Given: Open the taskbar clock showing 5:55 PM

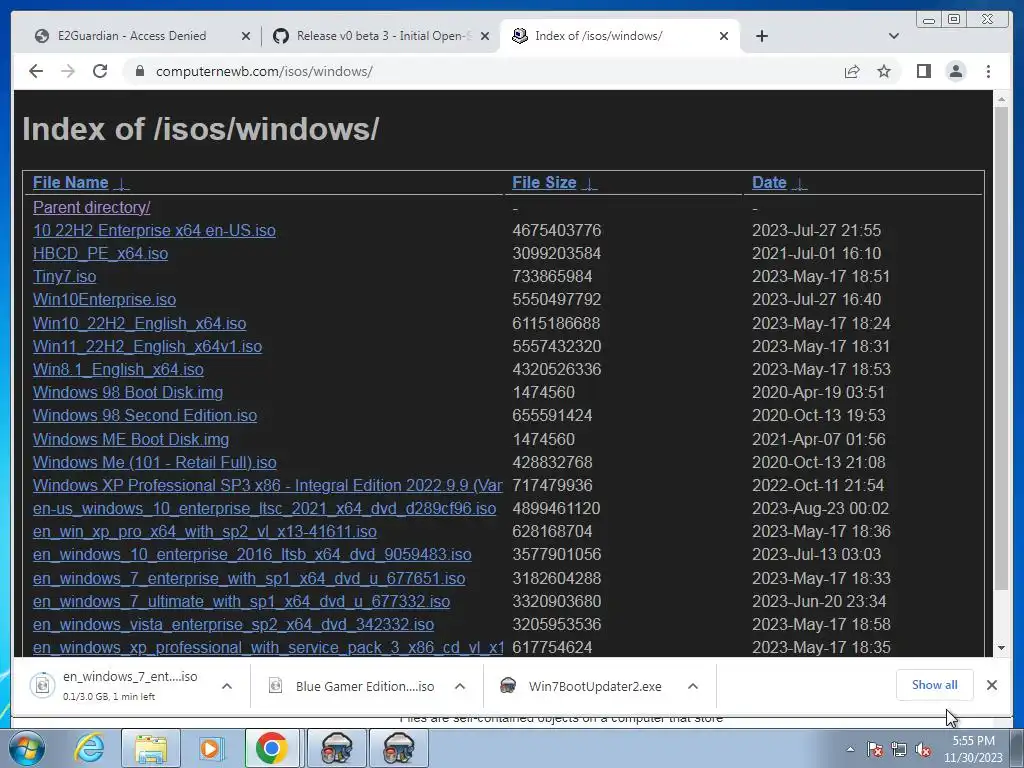Looking at the screenshot, I should (973, 749).
